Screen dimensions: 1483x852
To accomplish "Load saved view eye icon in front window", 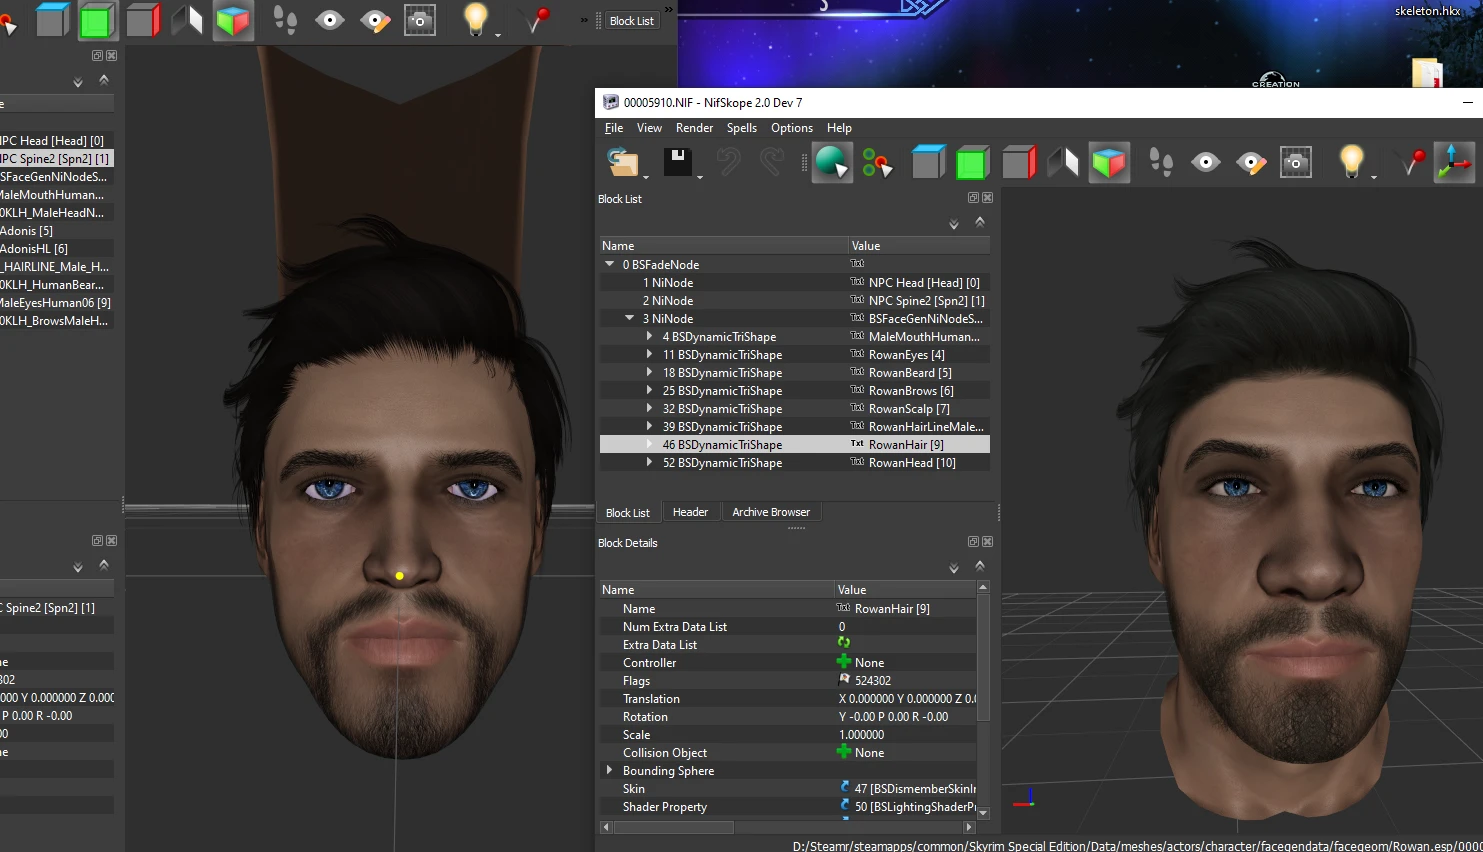I will (1206, 162).
